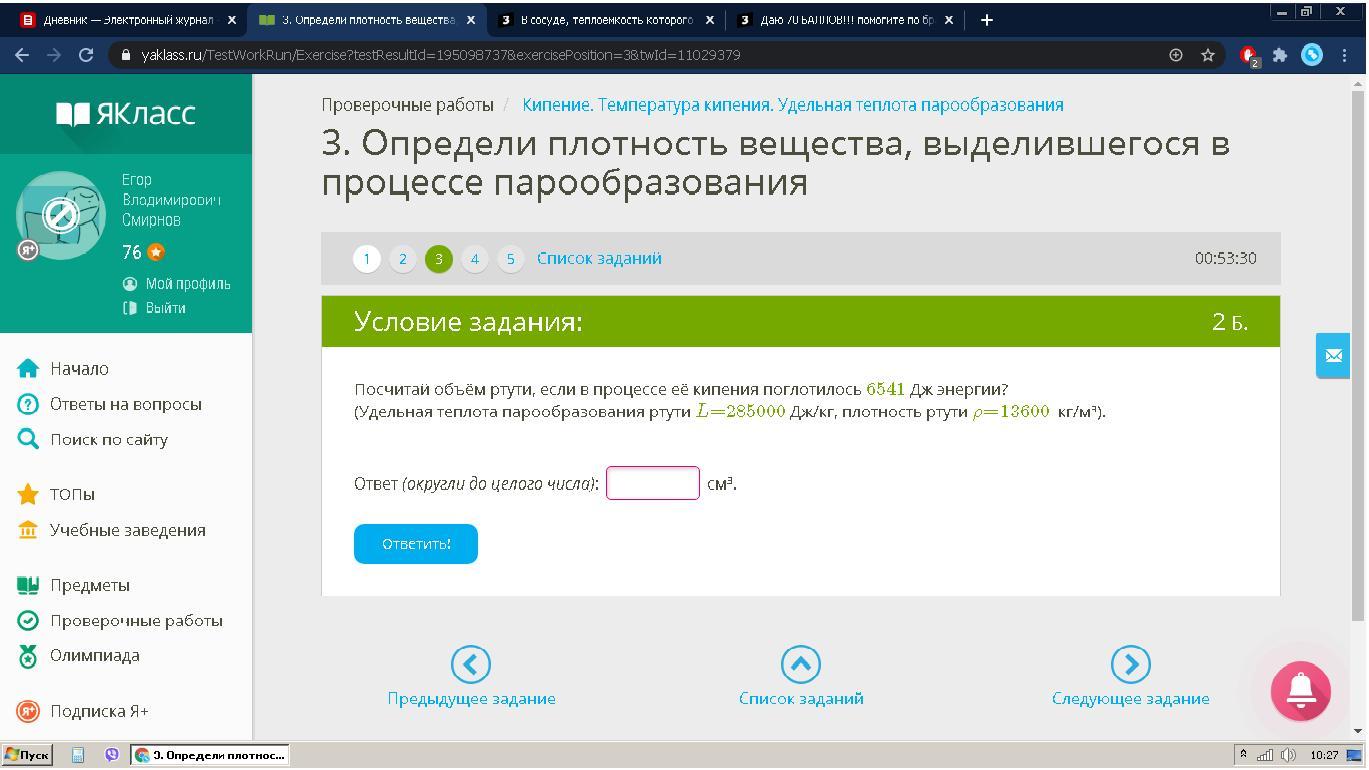
Task: Close the Дневник browser tab
Action: (232, 19)
